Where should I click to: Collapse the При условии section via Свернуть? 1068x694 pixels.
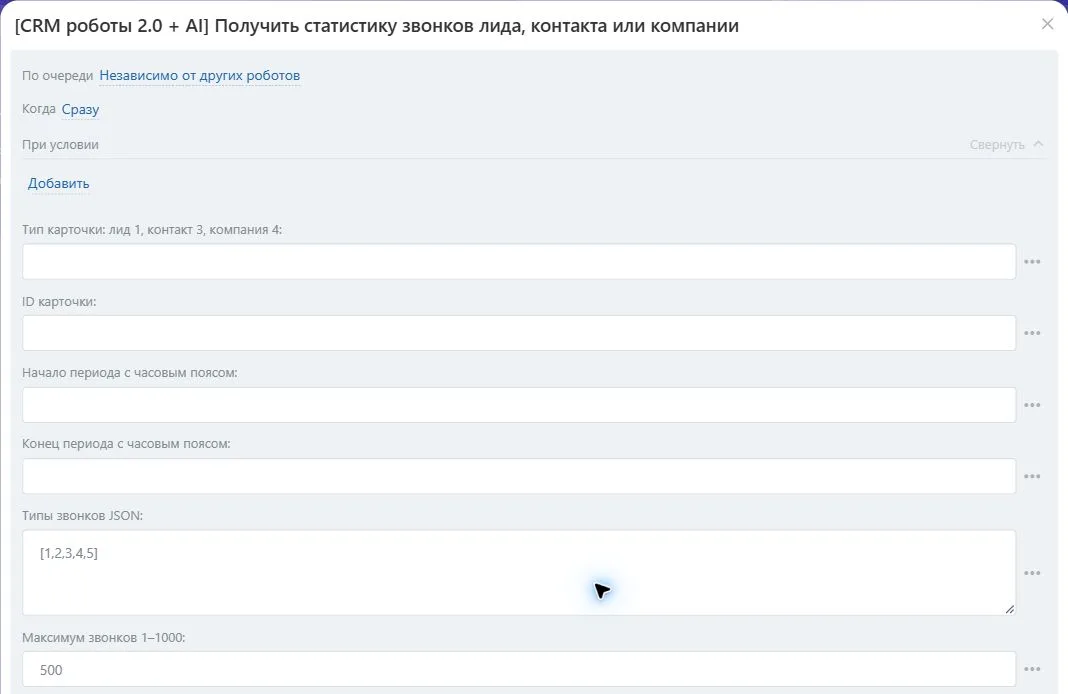(x=1006, y=144)
